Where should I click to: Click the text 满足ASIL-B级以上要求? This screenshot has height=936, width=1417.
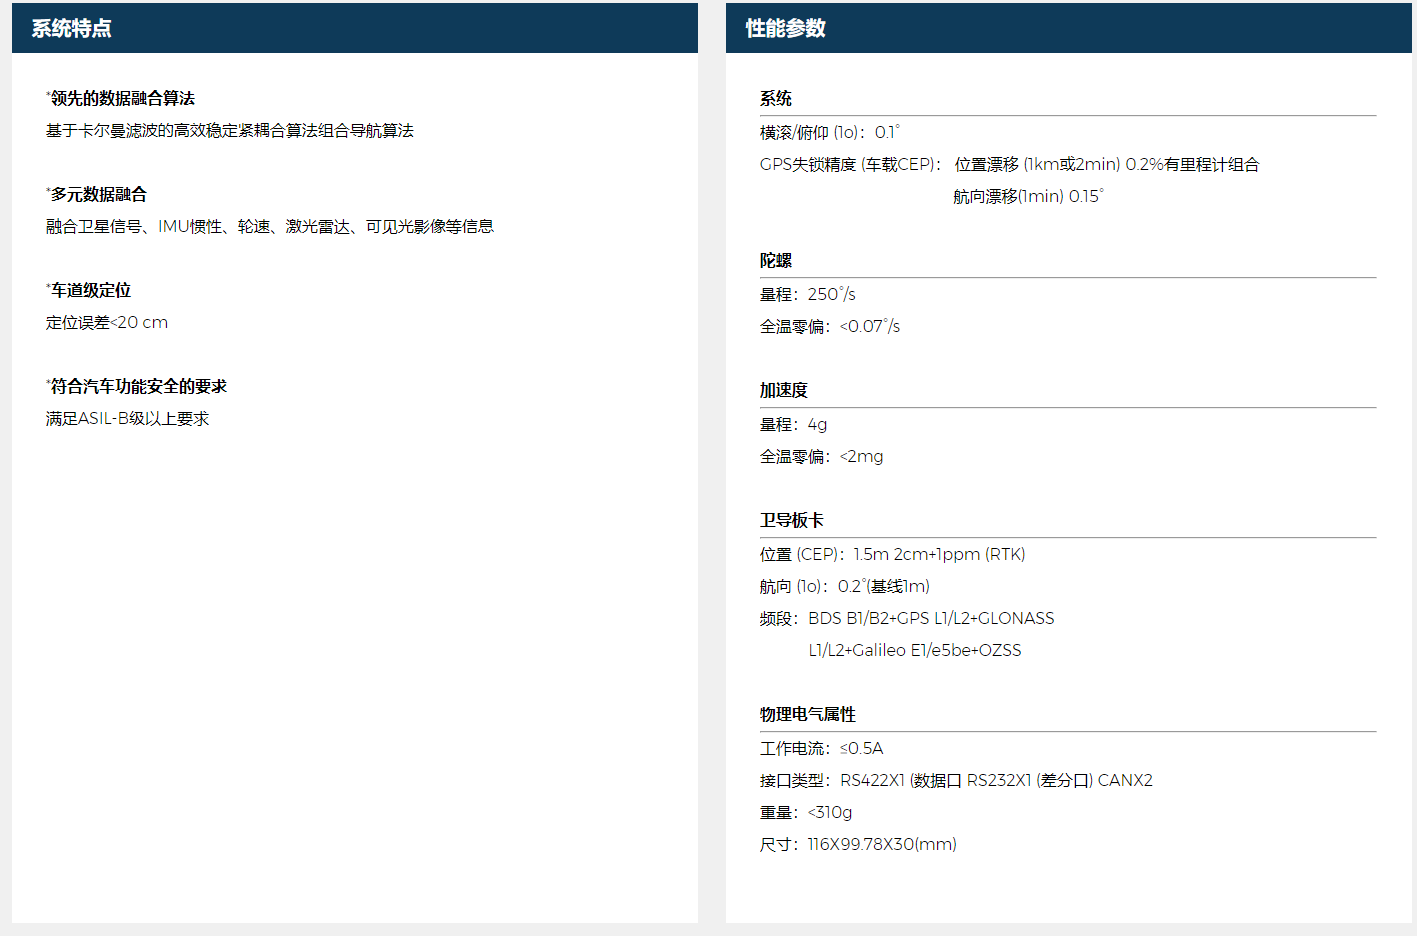point(127,419)
